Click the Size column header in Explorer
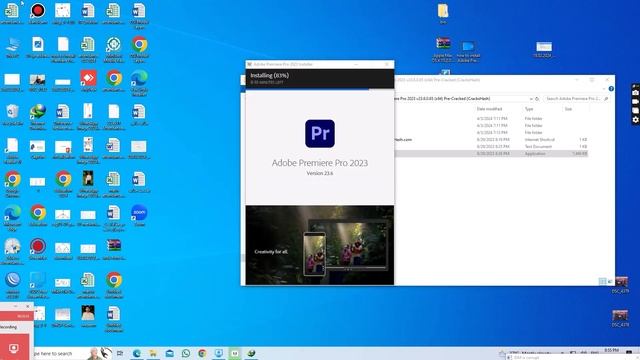Image resolution: width=640 pixels, height=360 pixels. (x=568, y=109)
